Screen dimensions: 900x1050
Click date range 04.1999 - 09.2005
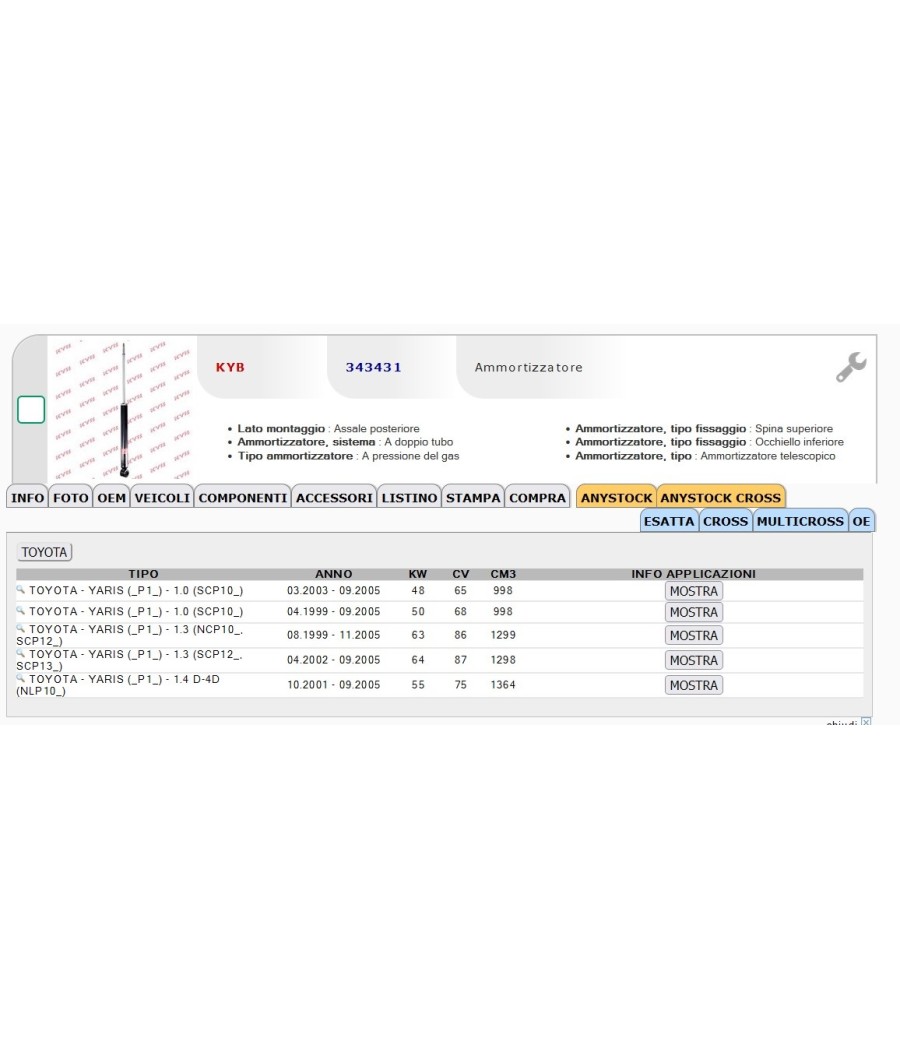coord(333,611)
